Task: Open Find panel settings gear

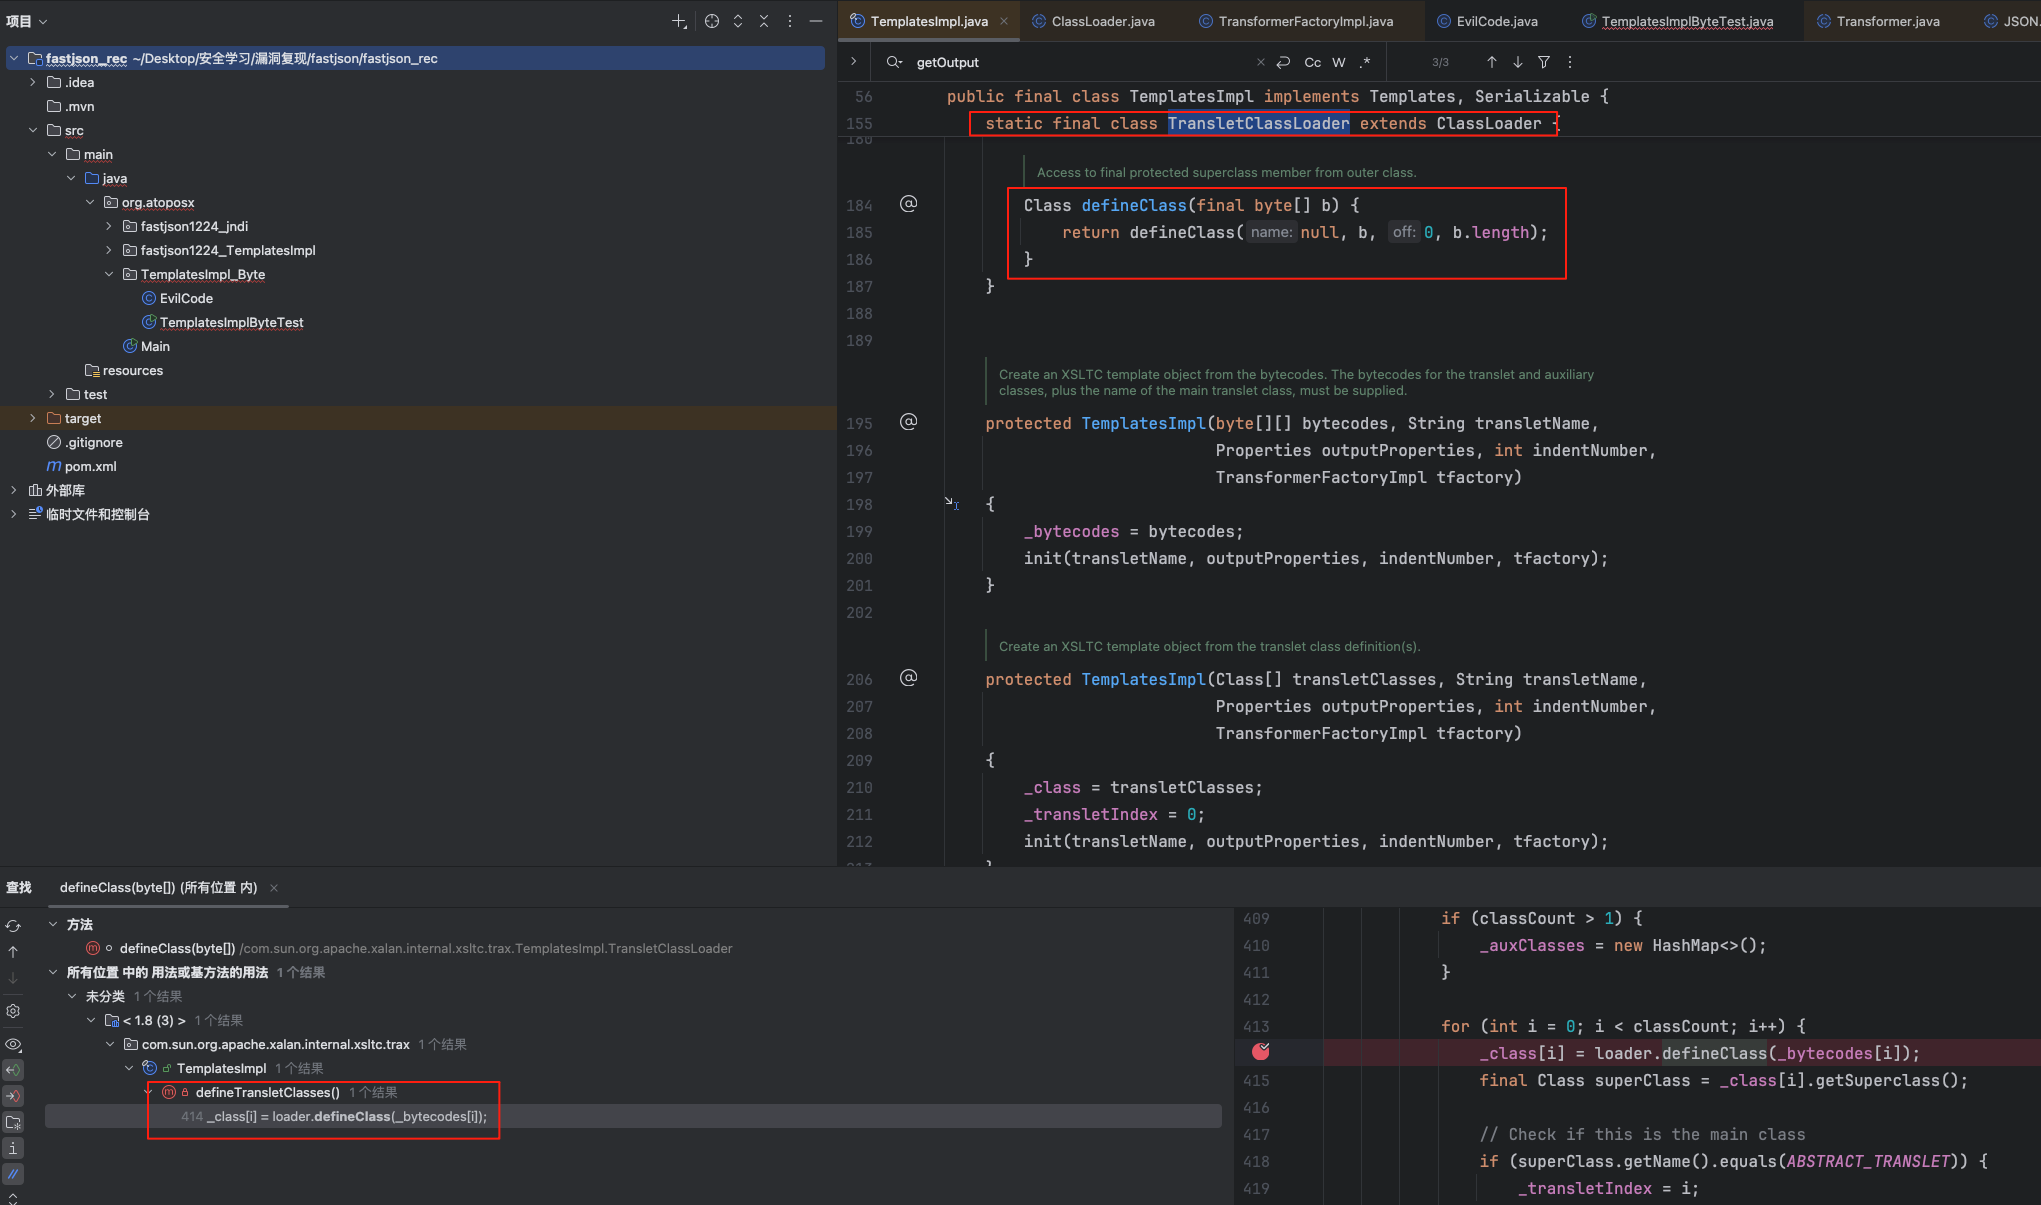Action: point(13,1011)
